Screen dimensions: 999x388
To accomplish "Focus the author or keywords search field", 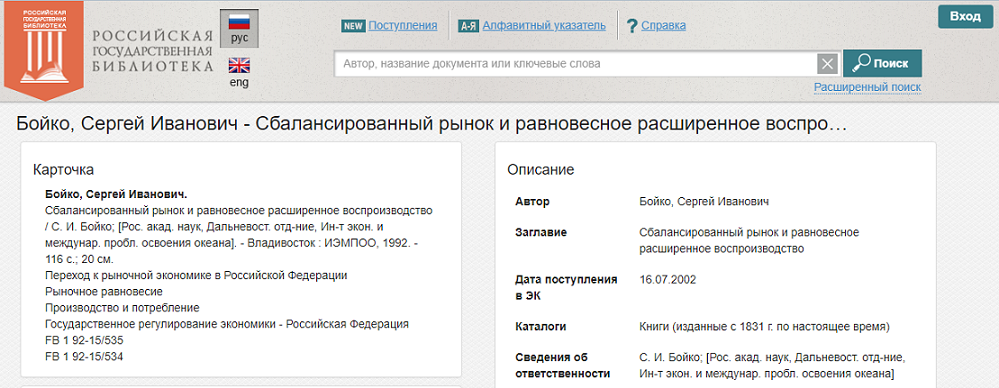I will coord(575,64).
